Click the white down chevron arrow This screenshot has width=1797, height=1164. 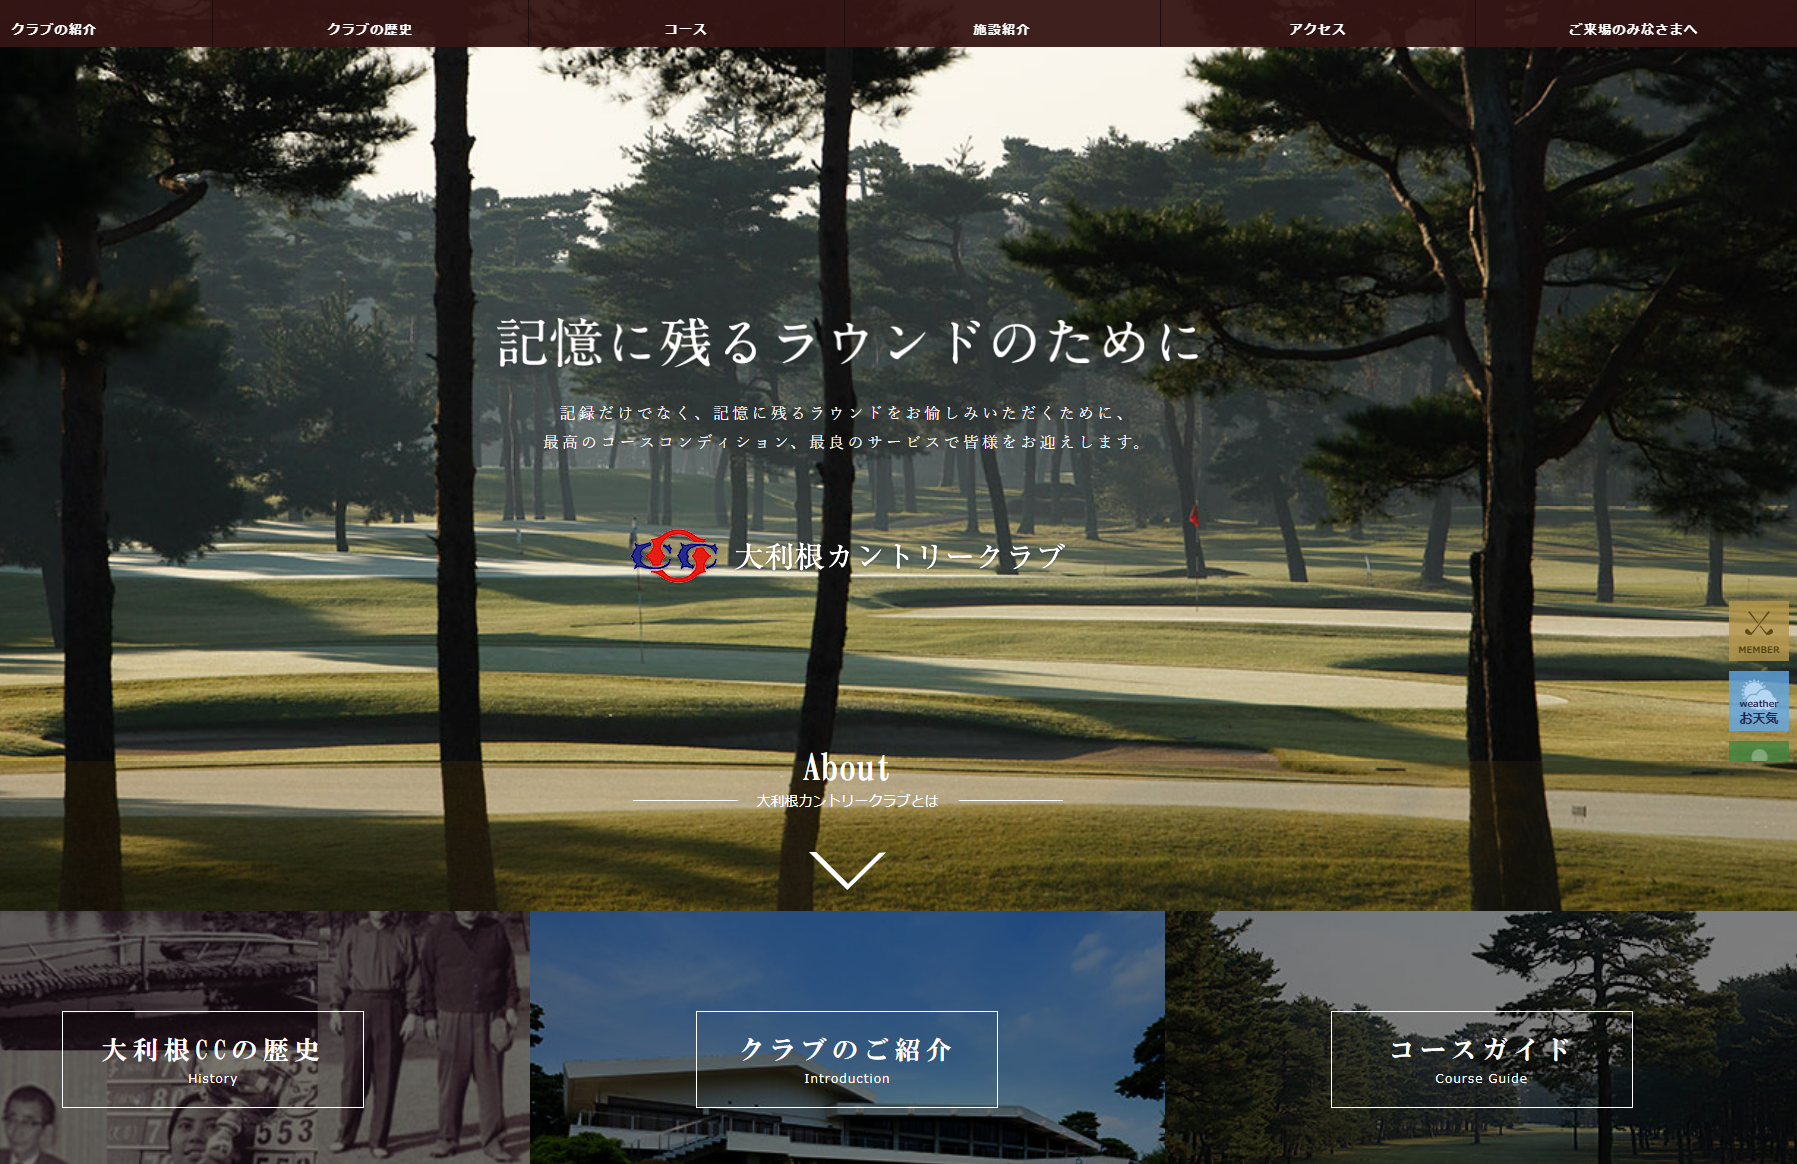847,869
